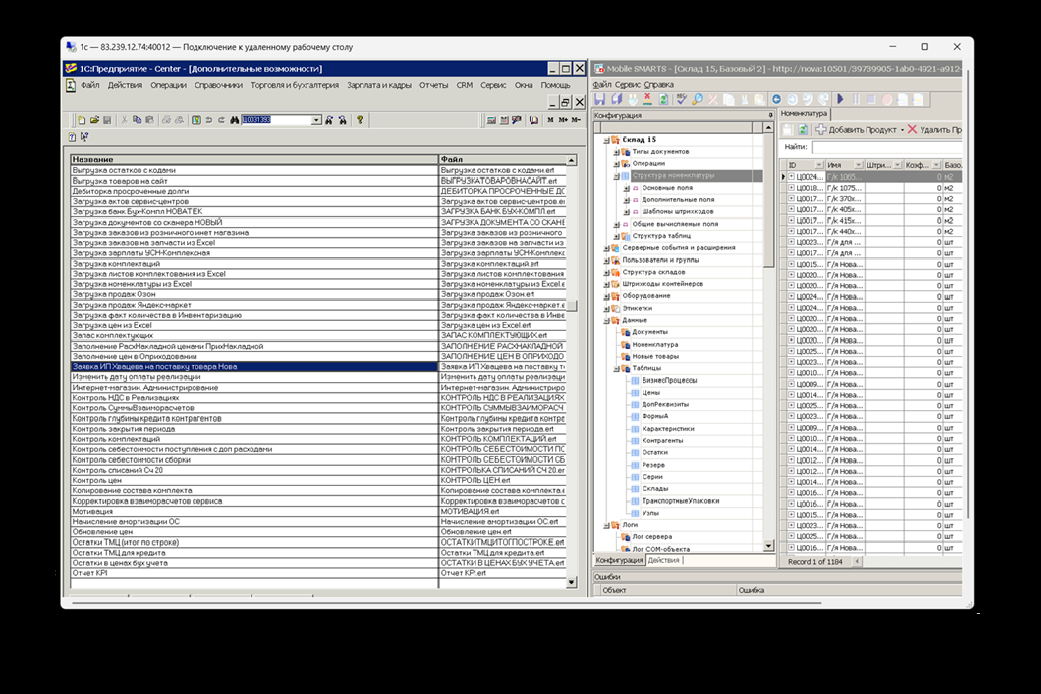This screenshot has height=694, width=1041.
Task: Click Добавить Продукт button
Action: (x=856, y=130)
